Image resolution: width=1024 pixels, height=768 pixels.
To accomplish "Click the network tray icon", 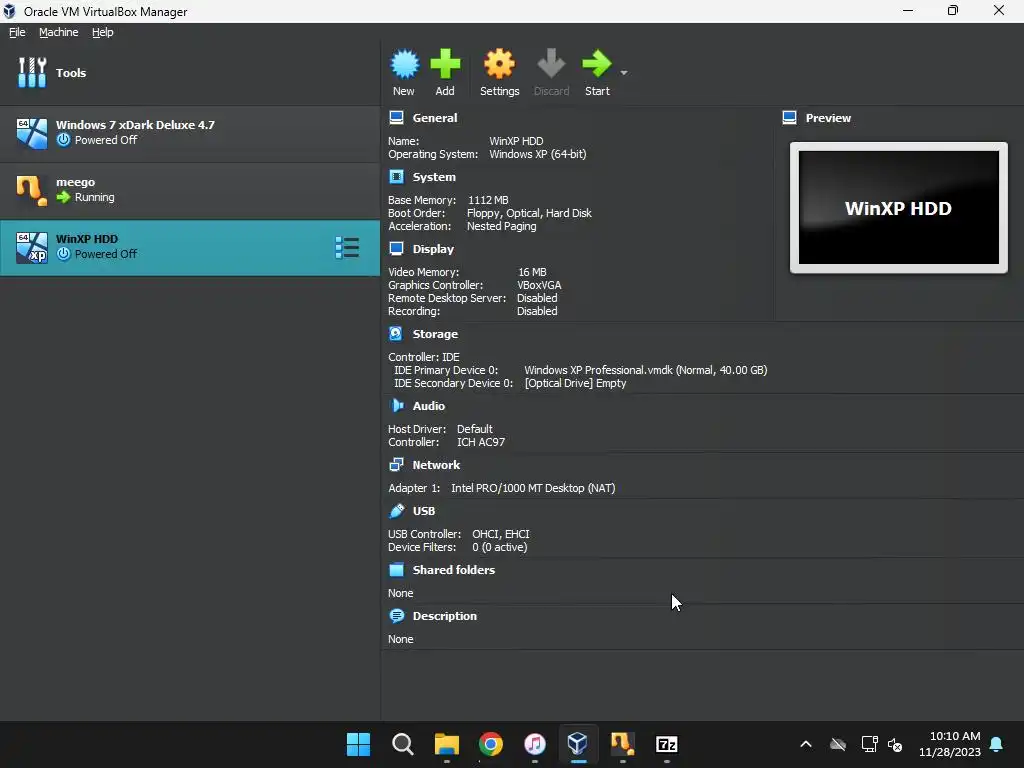I will tap(869, 744).
